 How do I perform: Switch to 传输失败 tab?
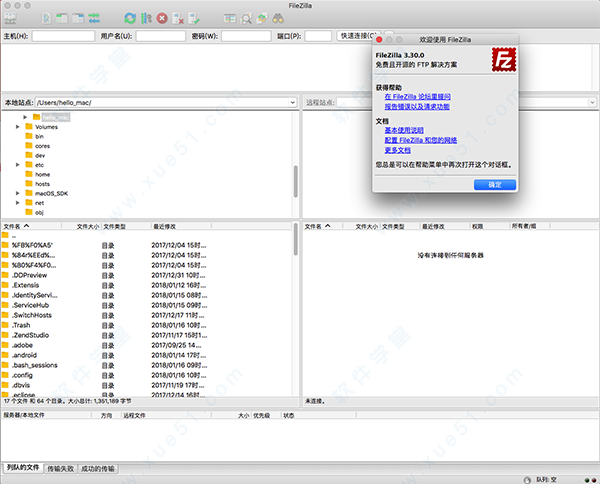click(x=60, y=469)
